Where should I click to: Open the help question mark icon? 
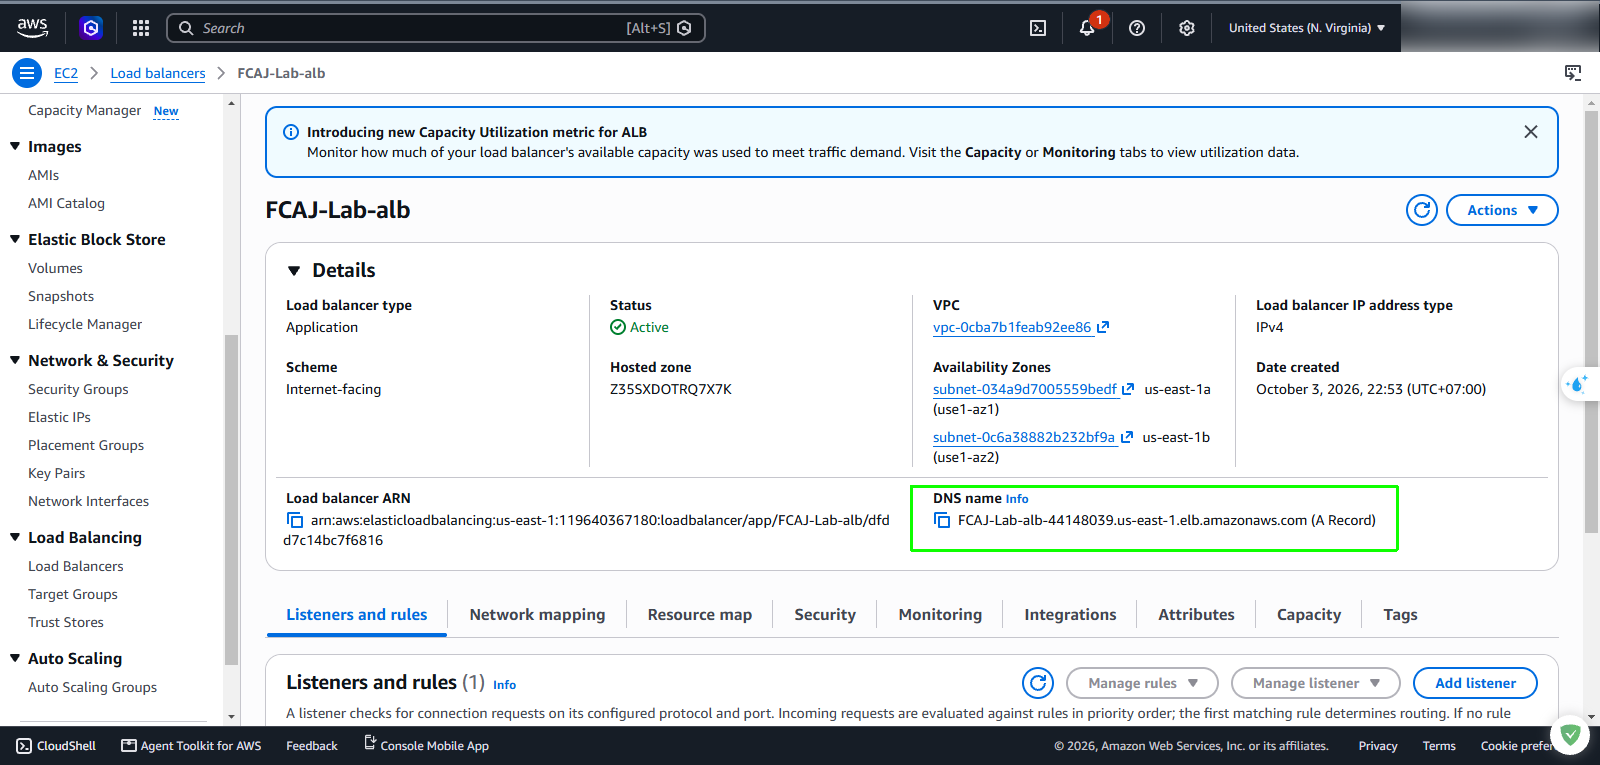1137,28
